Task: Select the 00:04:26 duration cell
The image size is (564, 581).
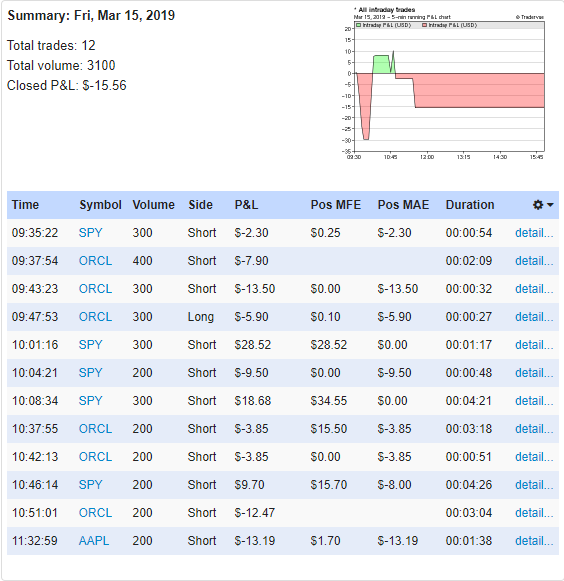Action: [469, 485]
